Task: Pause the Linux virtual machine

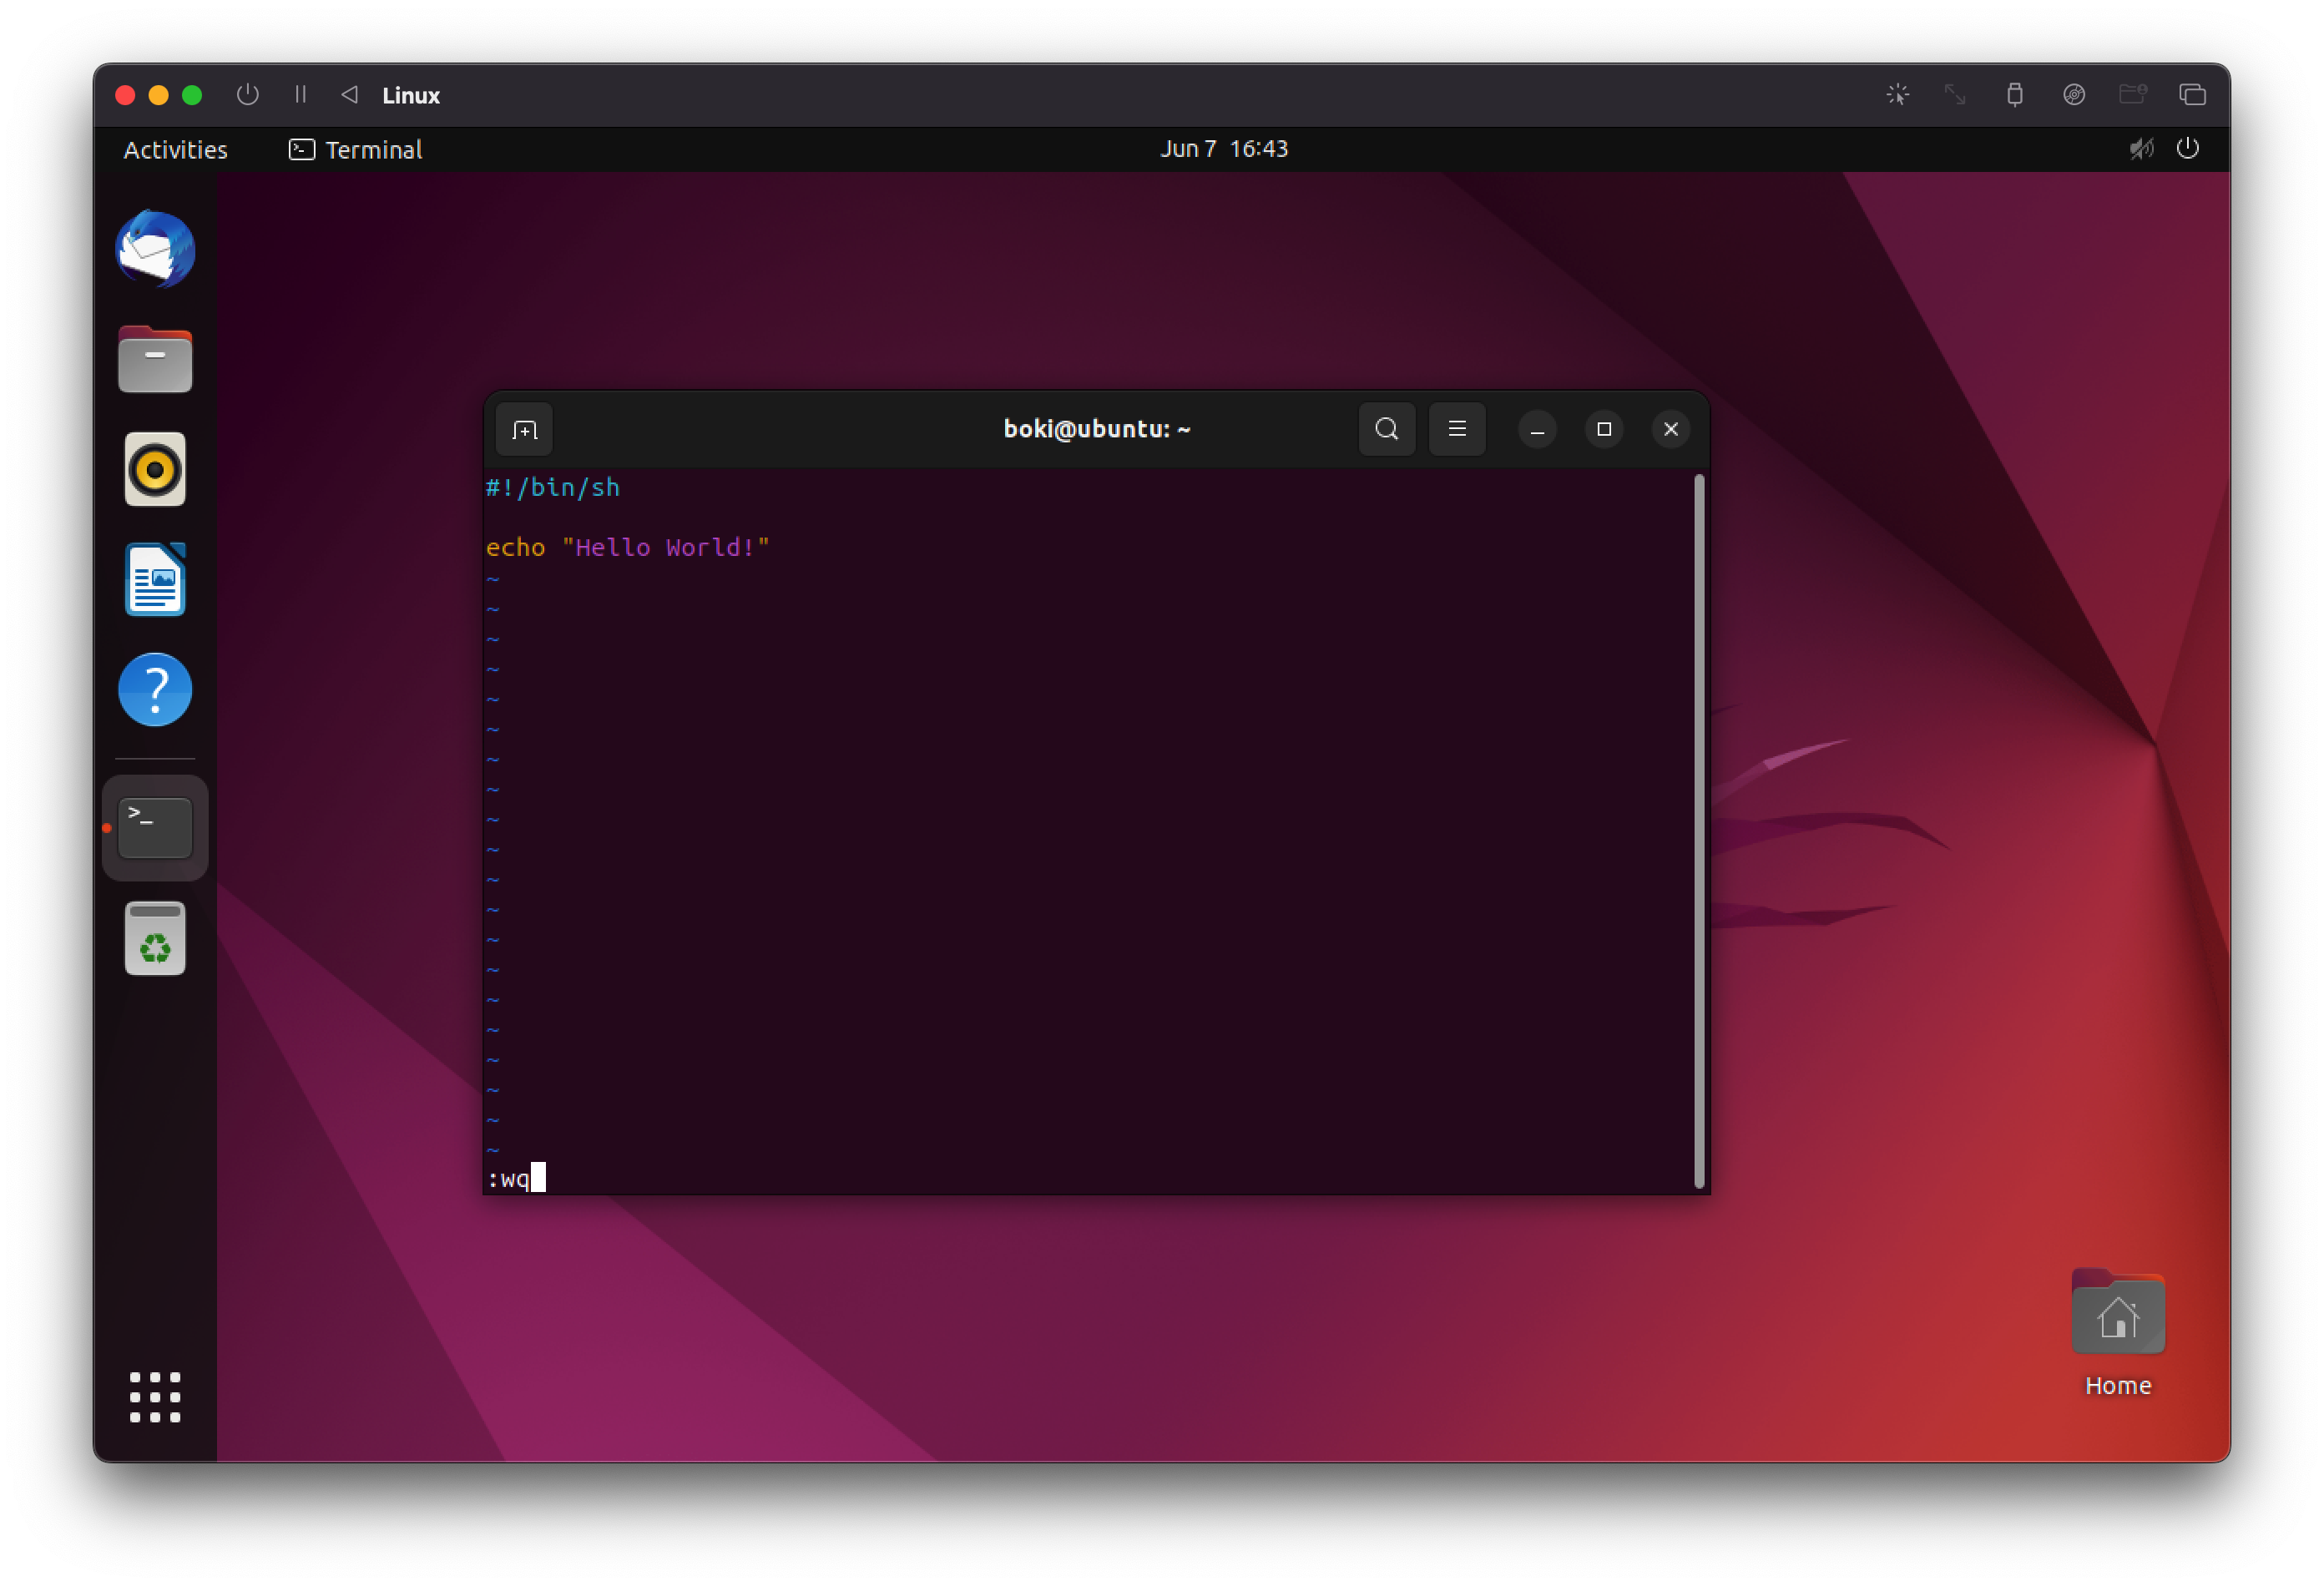Action: [x=300, y=94]
